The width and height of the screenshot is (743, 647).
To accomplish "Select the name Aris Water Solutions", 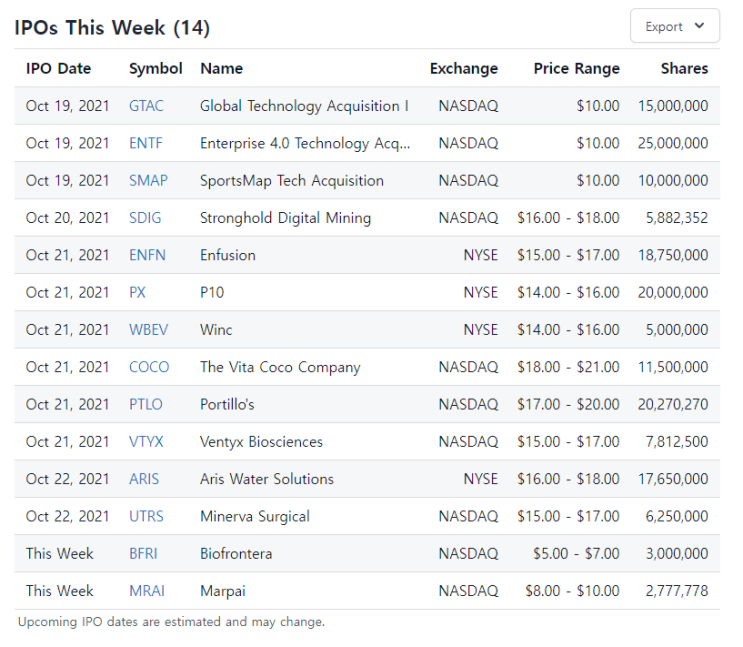I will pyautogui.click(x=267, y=479).
